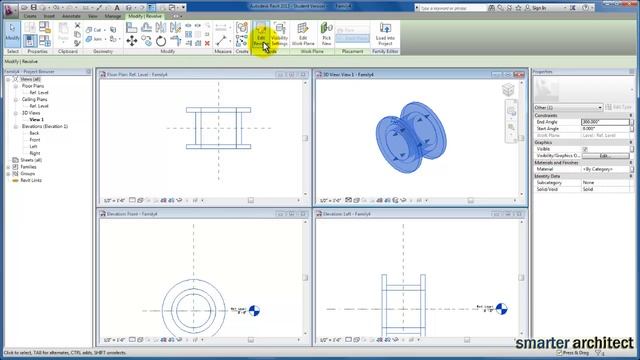Open the Annotate ribbon tab

coord(71,16)
